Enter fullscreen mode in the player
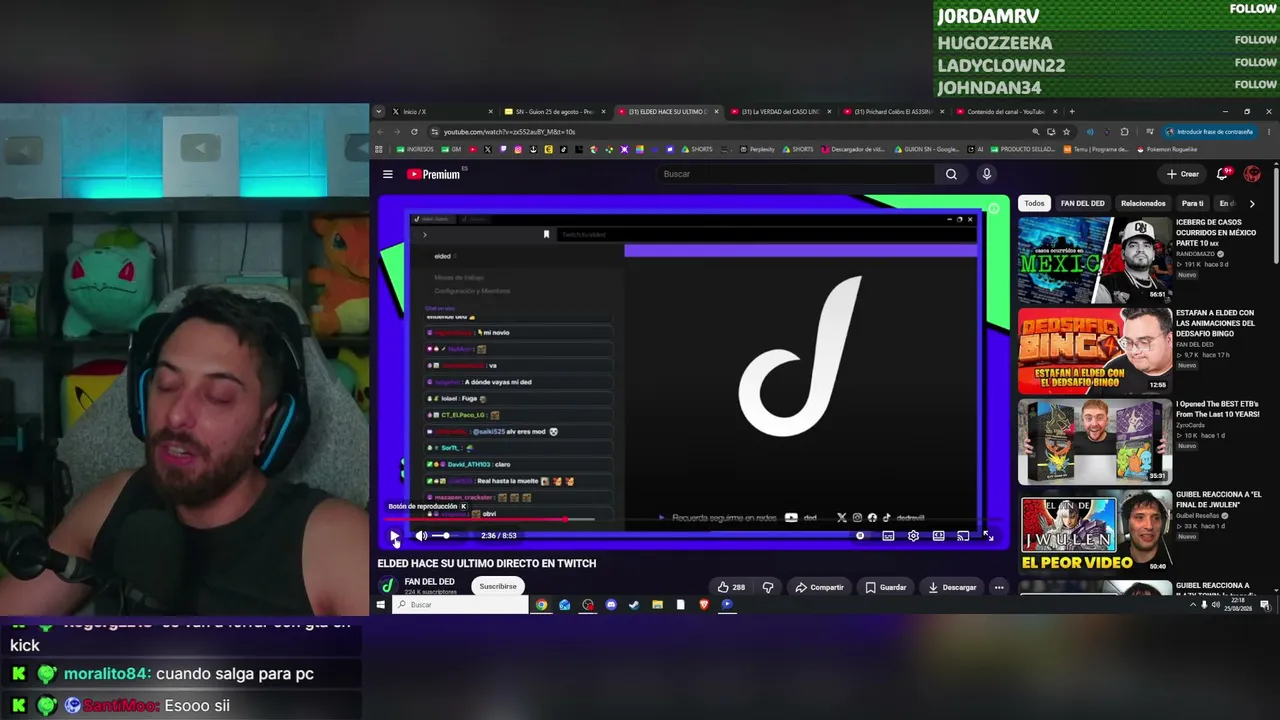The image size is (1280, 720). coord(988,536)
